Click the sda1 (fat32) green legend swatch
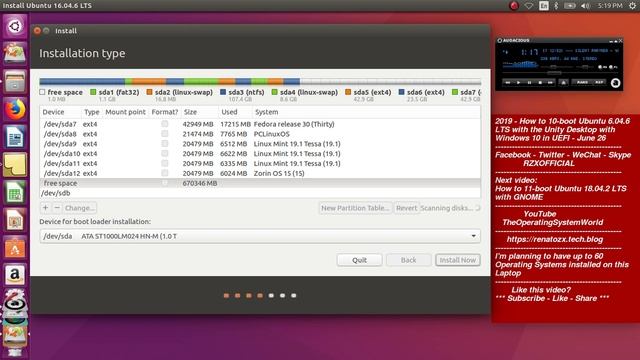 pos(93,92)
